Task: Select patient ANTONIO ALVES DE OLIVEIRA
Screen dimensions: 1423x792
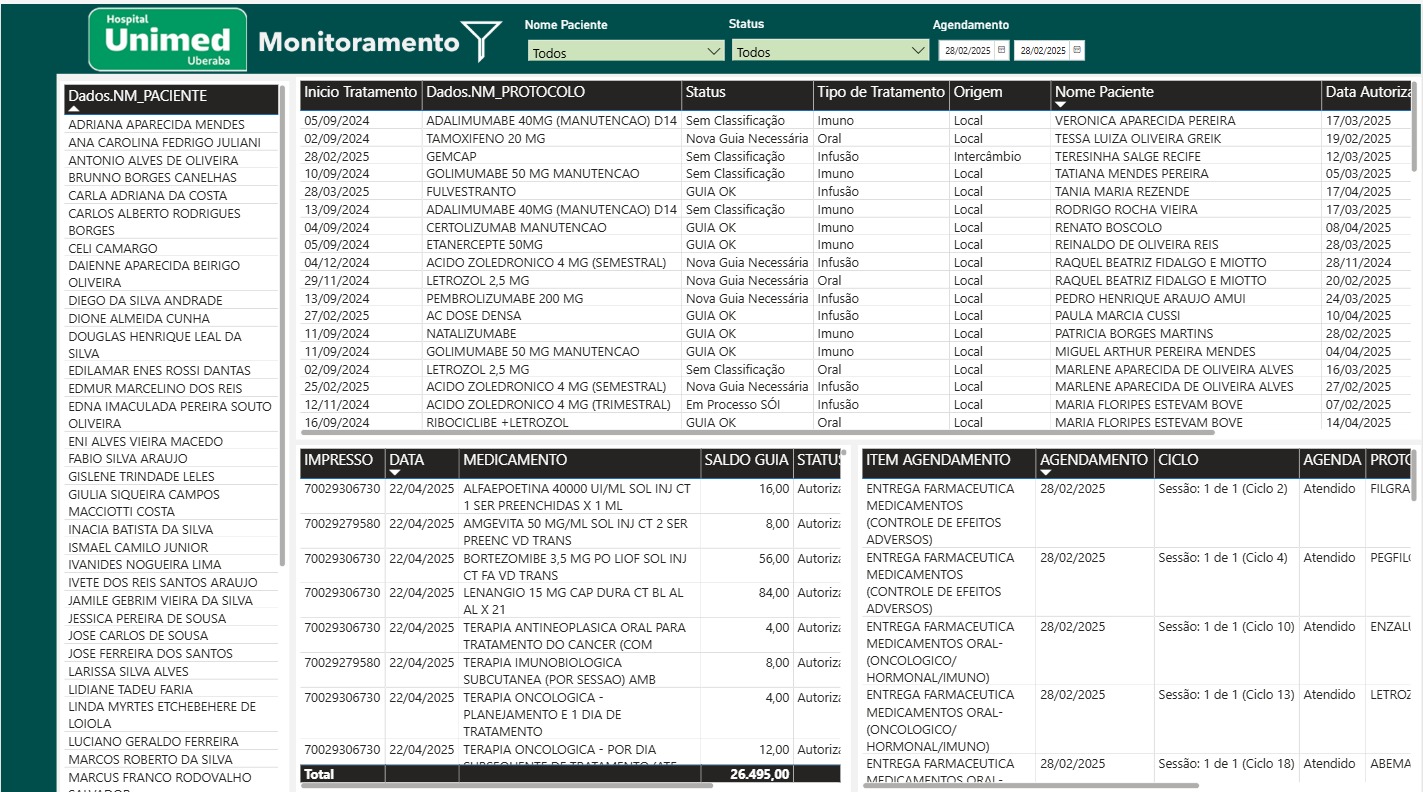Action: point(153,160)
